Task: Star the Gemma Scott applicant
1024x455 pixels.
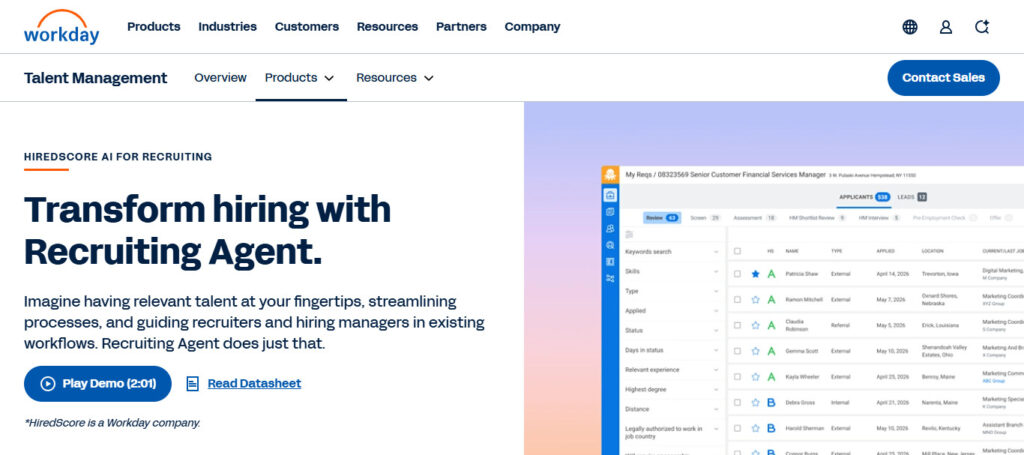Action: tap(756, 351)
